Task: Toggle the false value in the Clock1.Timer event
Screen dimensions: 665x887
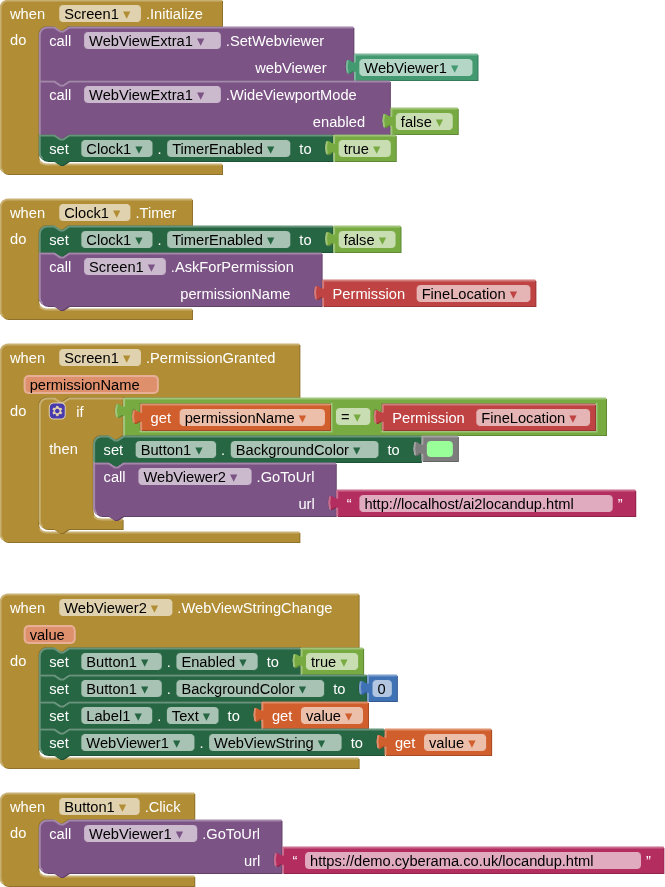Action: [367, 240]
